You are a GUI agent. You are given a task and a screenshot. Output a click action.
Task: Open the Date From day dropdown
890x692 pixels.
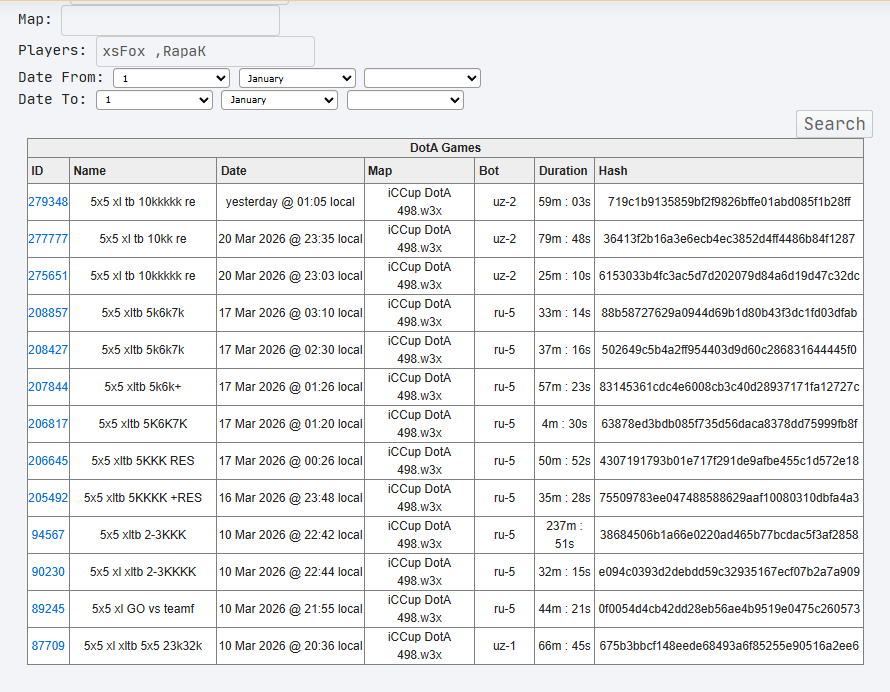[x=171, y=78]
